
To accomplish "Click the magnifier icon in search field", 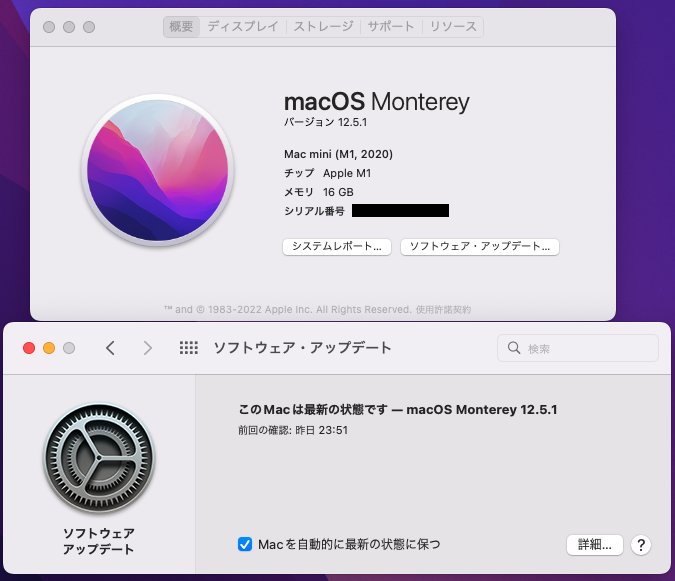I will click(514, 348).
